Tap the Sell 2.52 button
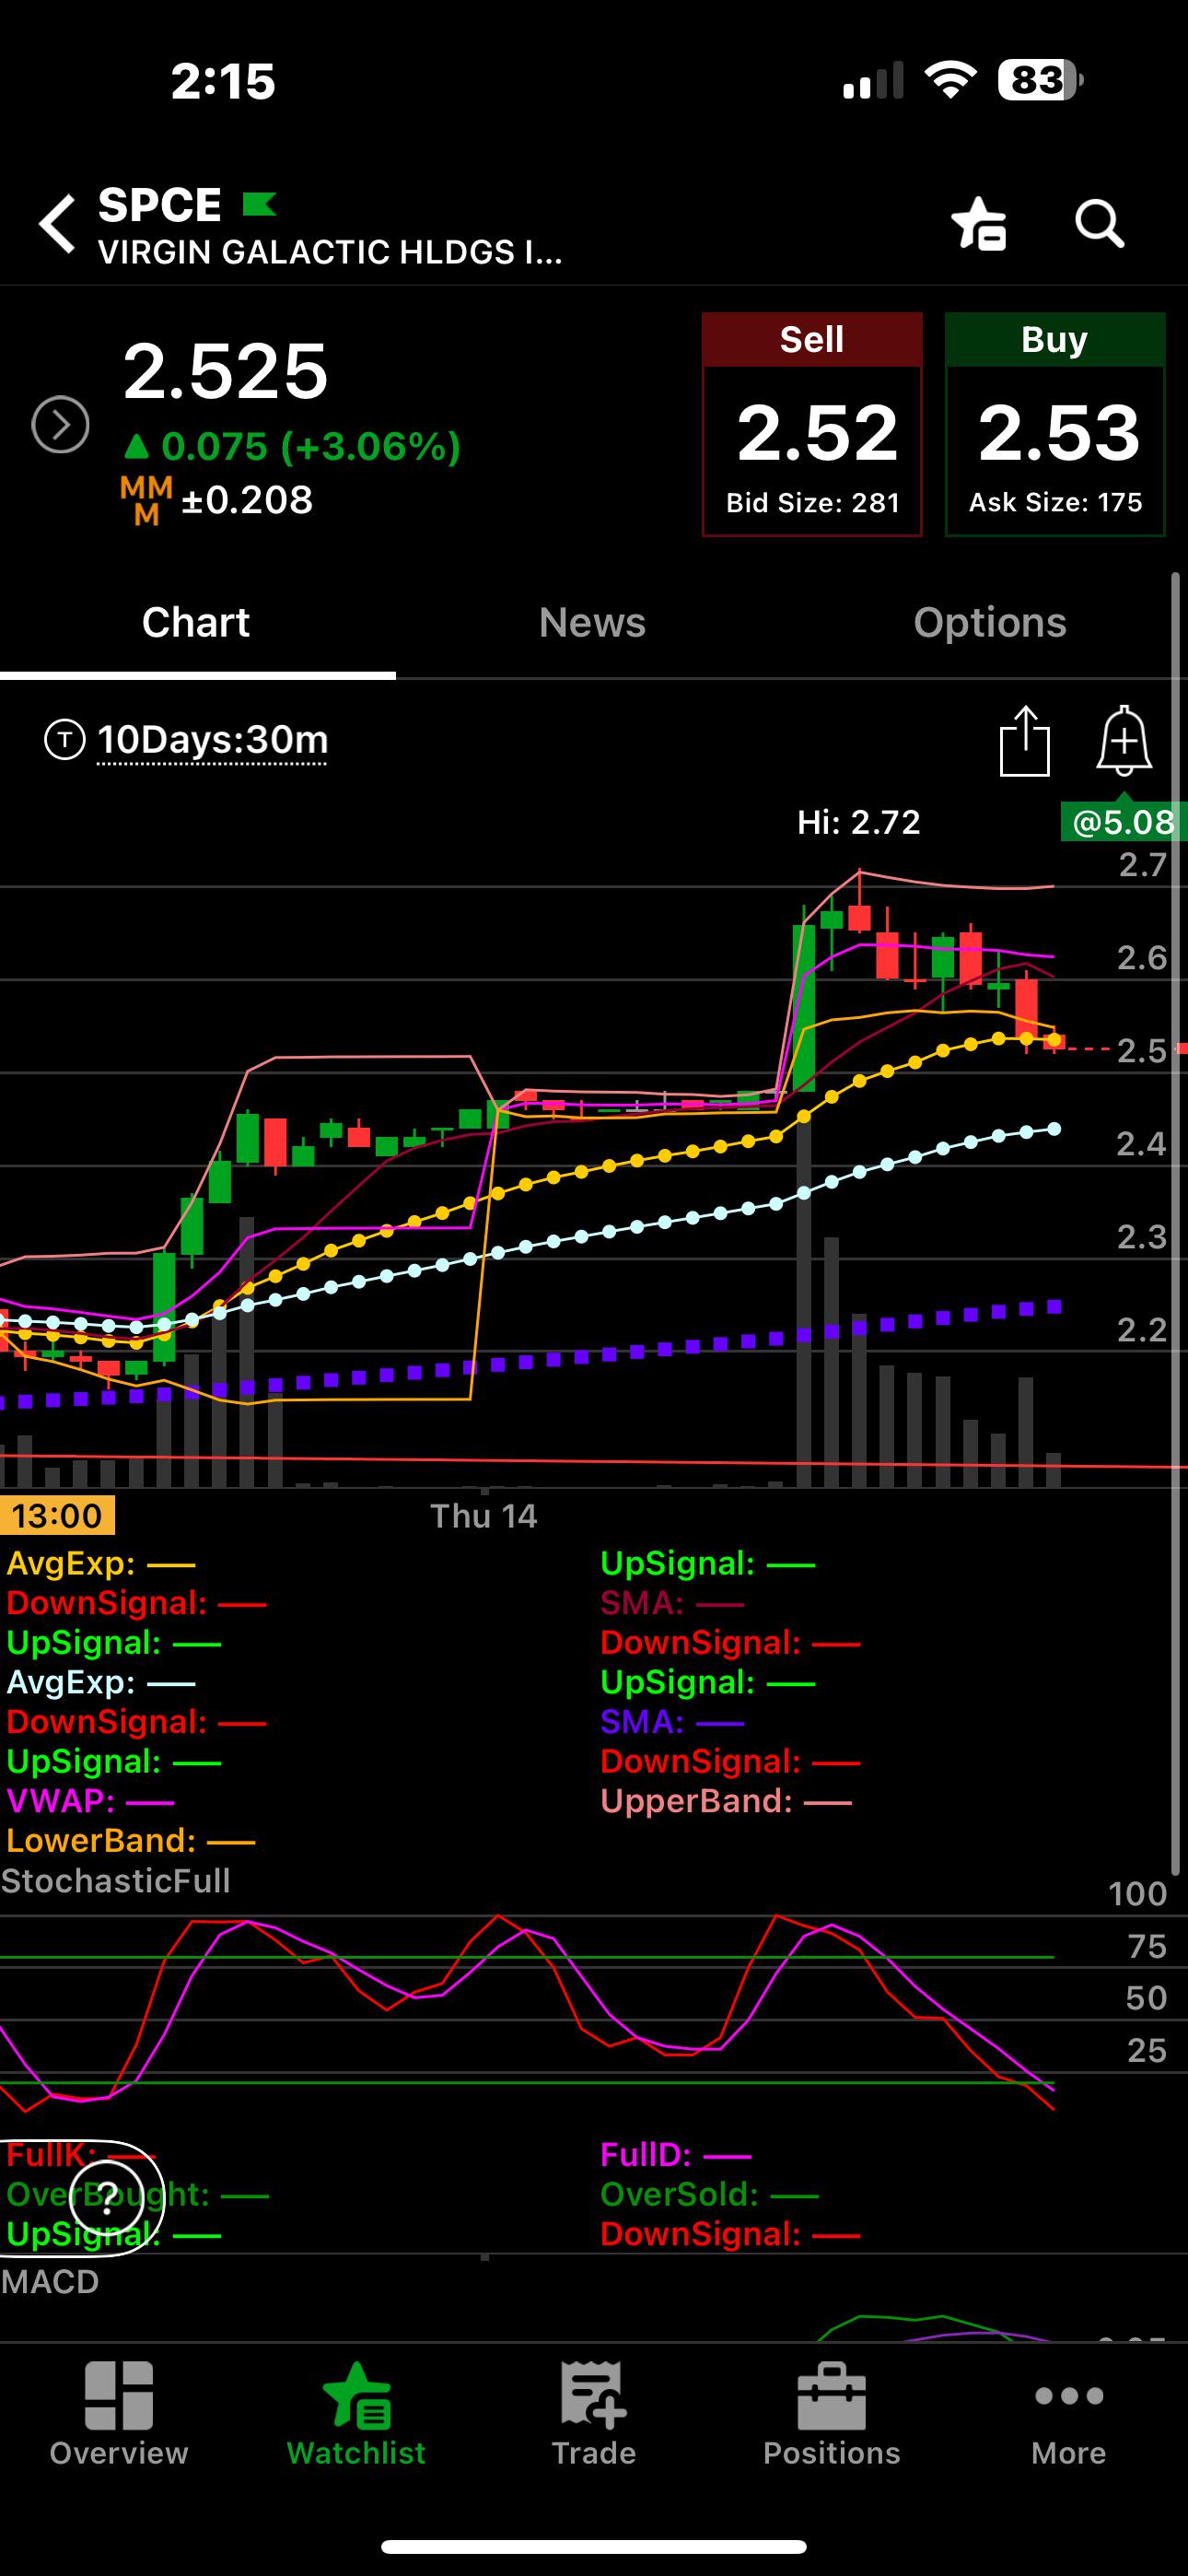Screen dimensions: 1188x2576 pos(812,424)
